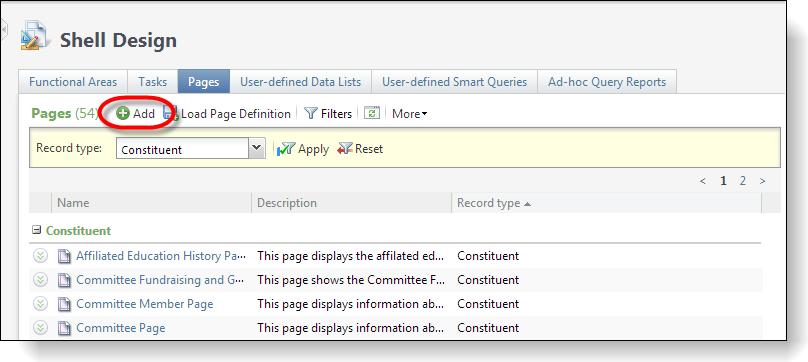Viewport: 808px width, 362px height.
Task: Go to page 2 of results
Action: pyautogui.click(x=743, y=181)
